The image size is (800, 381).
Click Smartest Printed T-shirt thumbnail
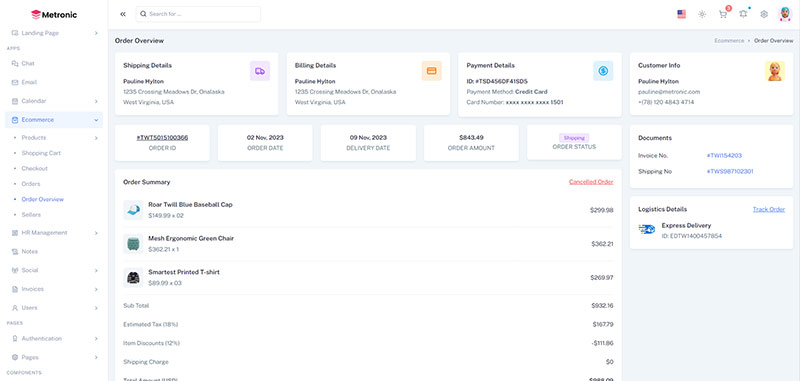pos(133,277)
